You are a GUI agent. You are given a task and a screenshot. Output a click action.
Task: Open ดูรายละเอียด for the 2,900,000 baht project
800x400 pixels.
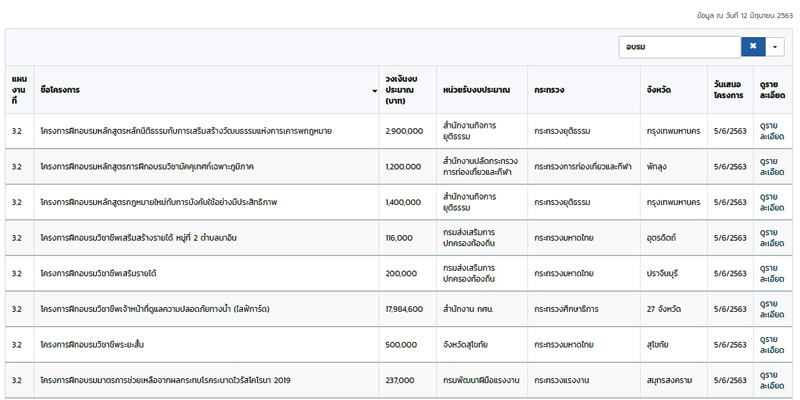point(772,131)
